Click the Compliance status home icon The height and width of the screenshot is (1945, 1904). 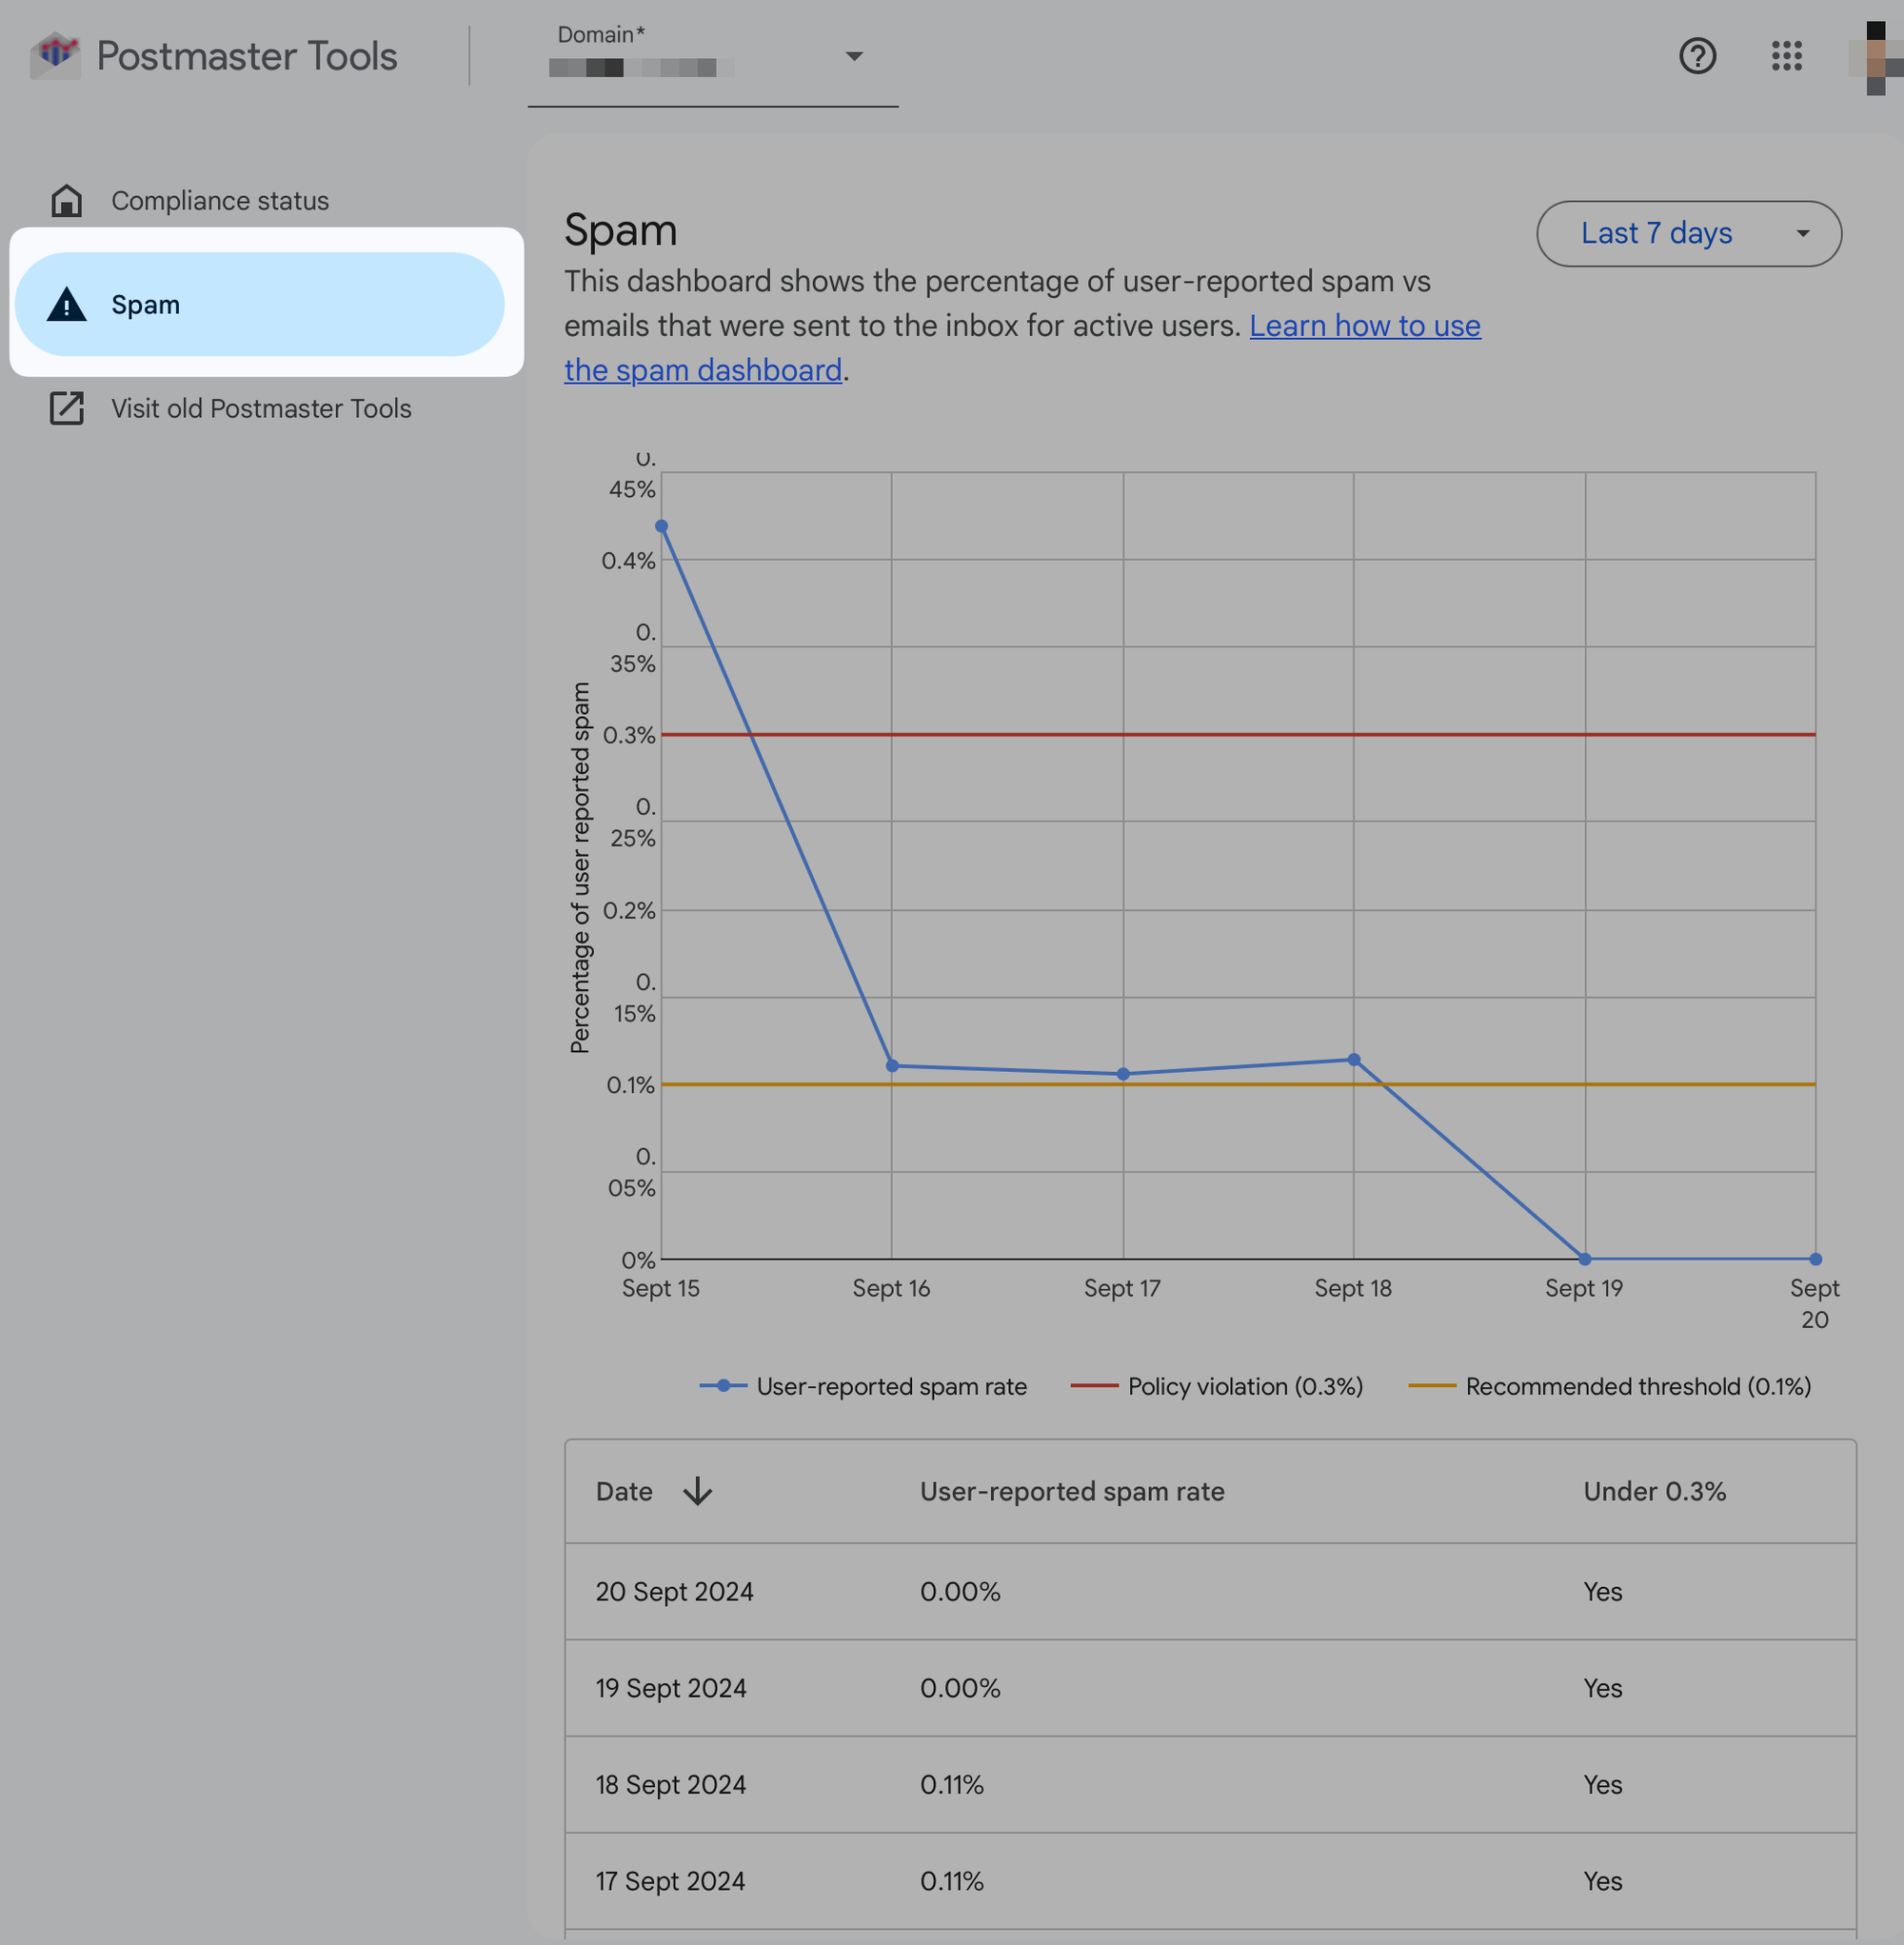coord(67,201)
